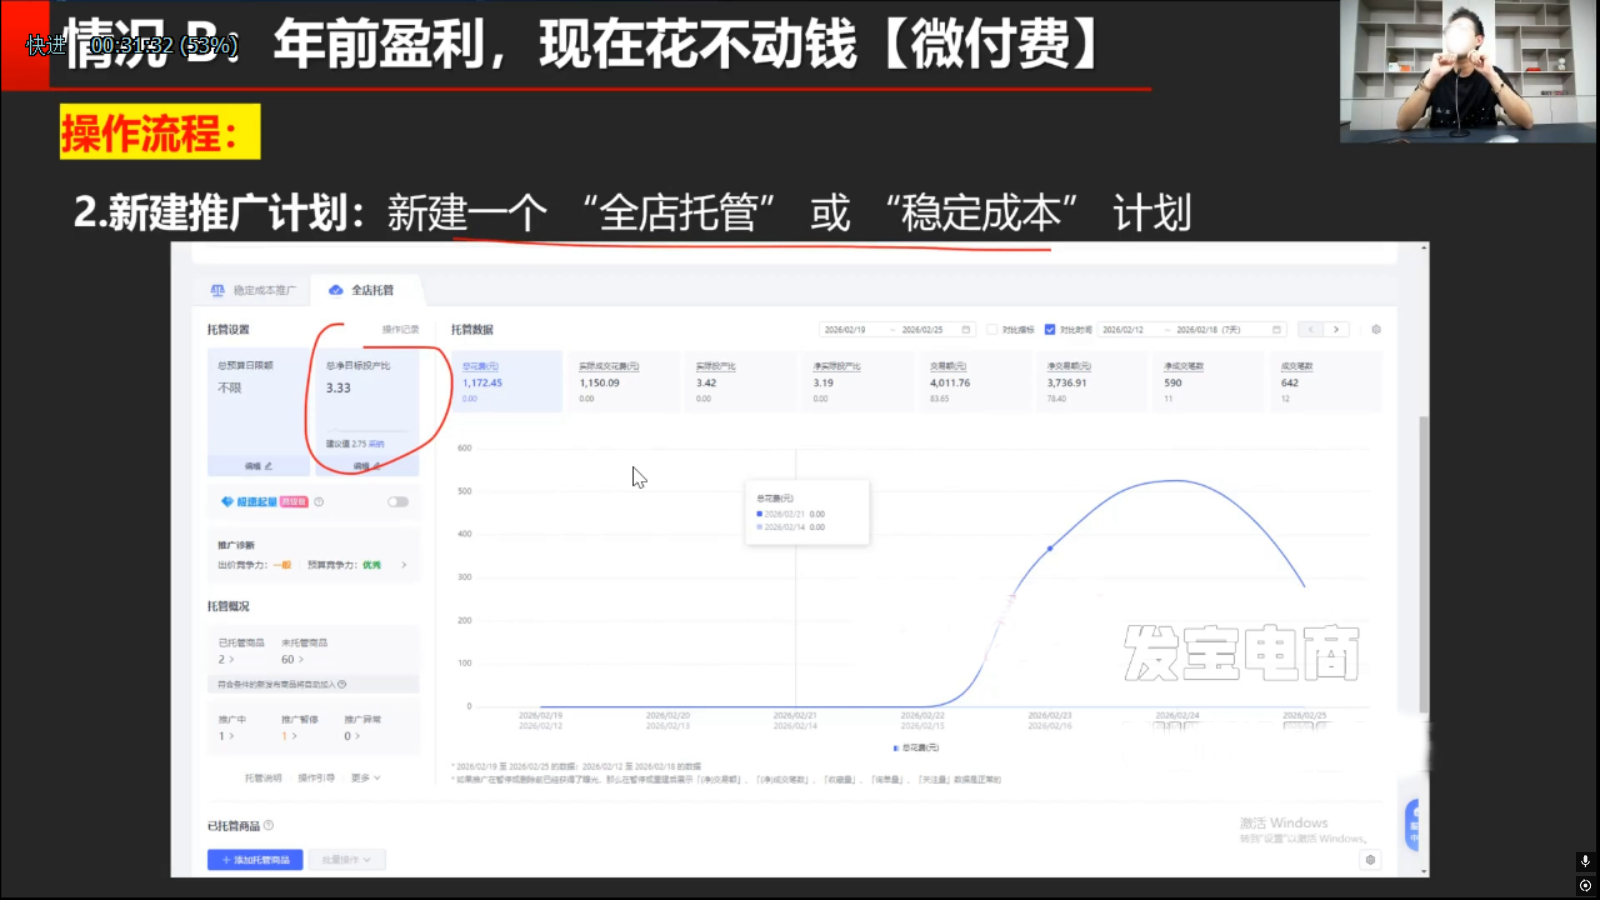The height and width of the screenshot is (900, 1600).
Task: Check the 对比指标 checkbox
Action: tap(992, 330)
